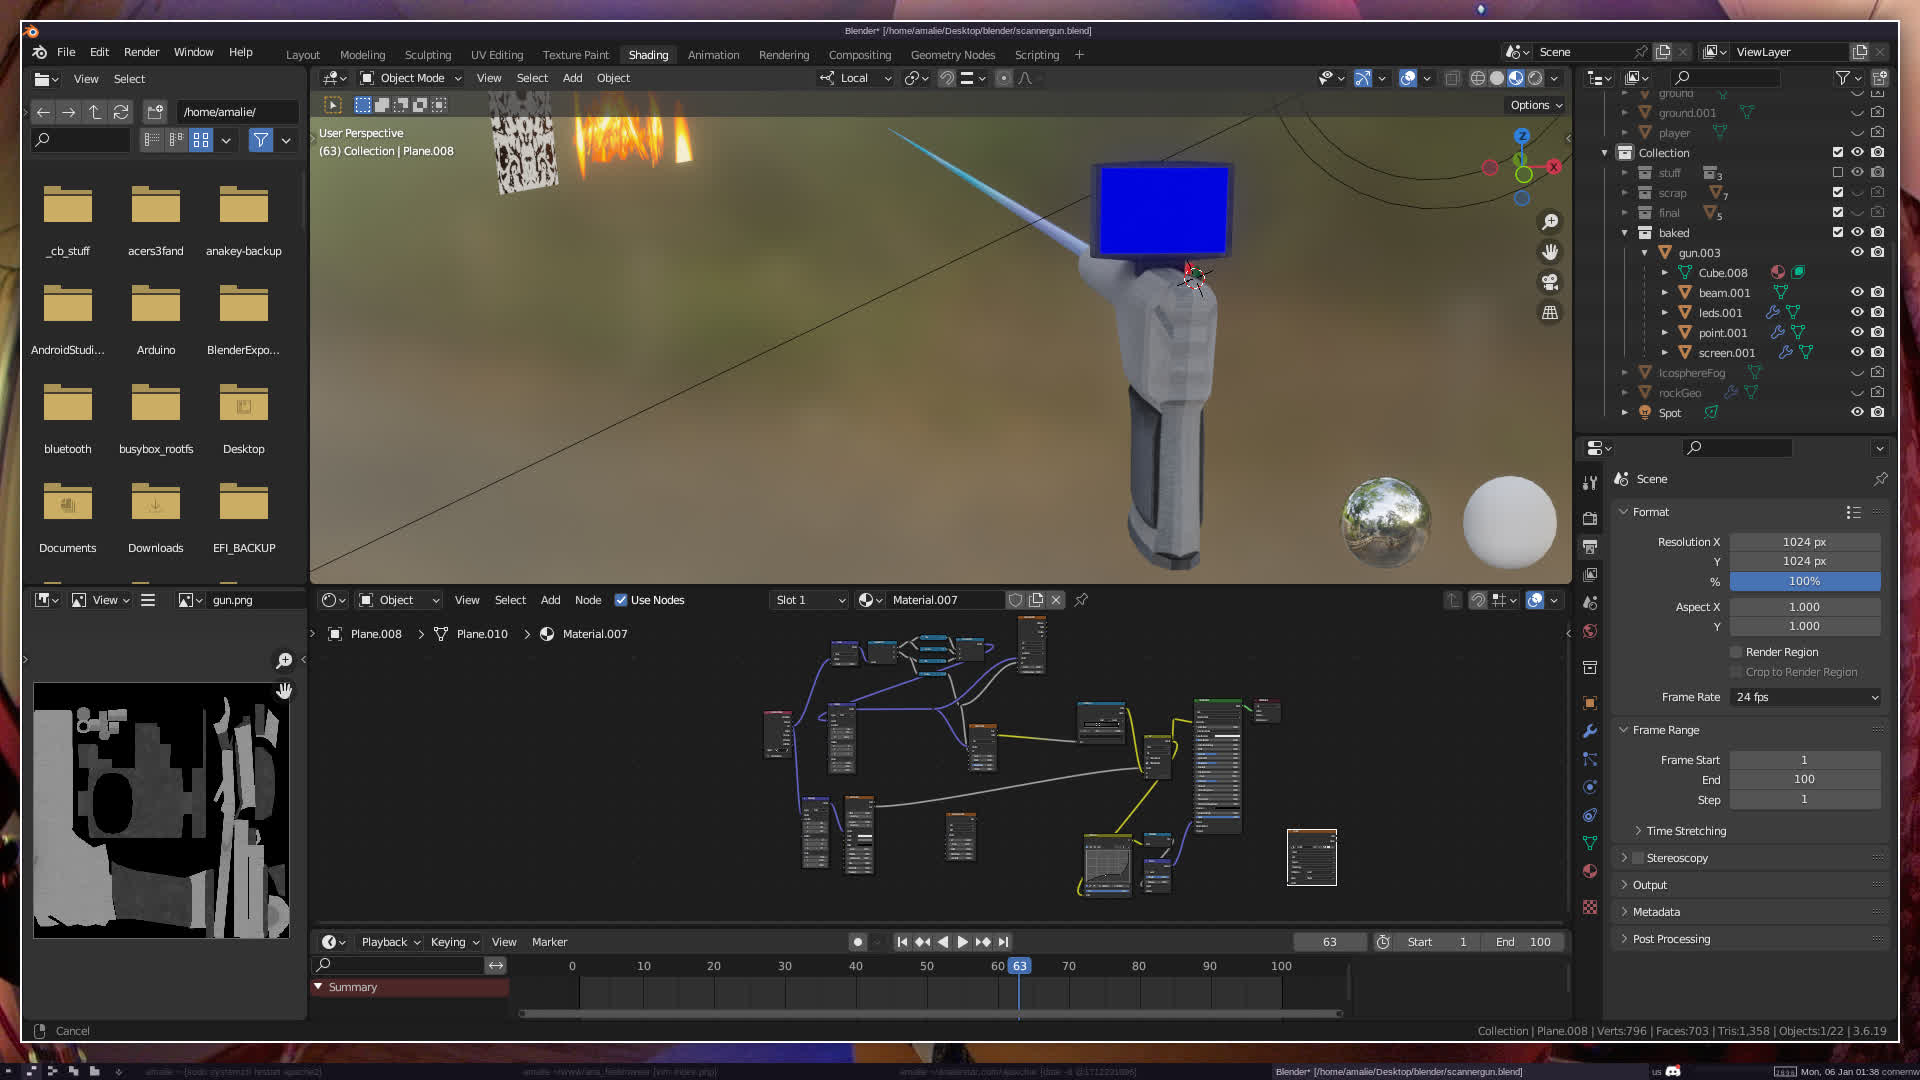
Task: Switch to the Geometry Nodes workspace tab
Action: [x=952, y=55]
